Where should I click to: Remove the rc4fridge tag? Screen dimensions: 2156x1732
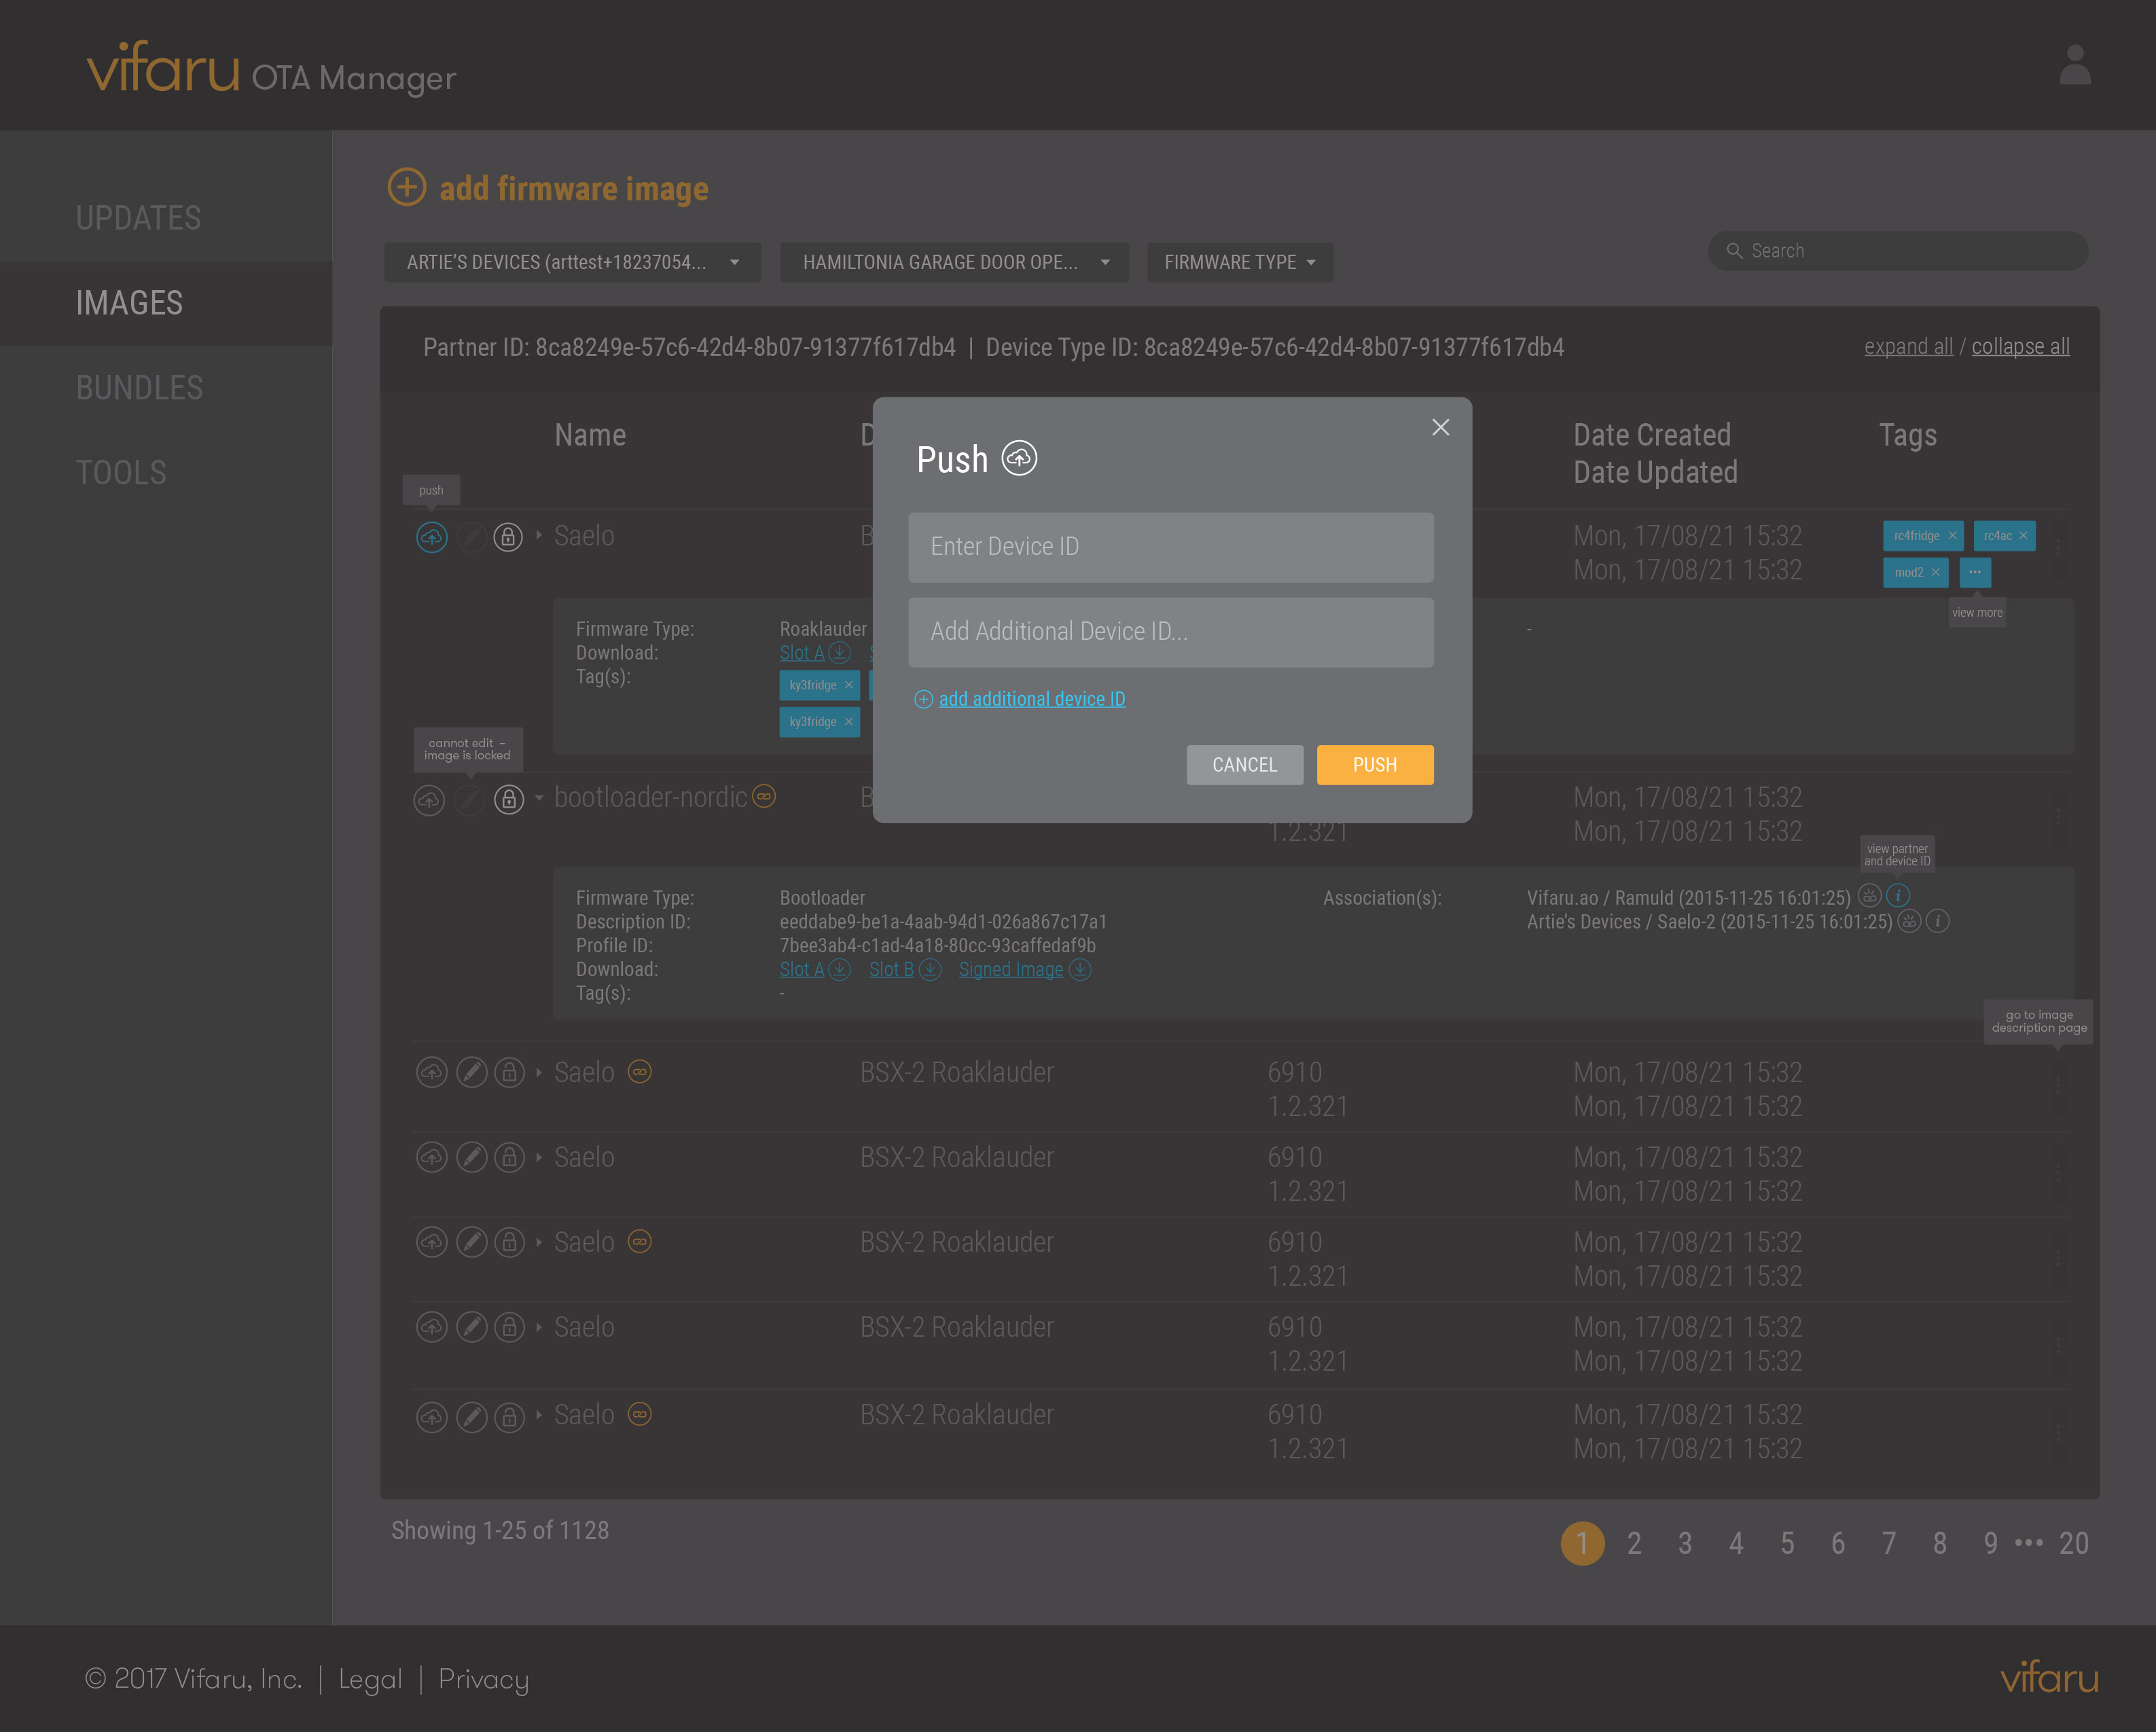[1951, 536]
